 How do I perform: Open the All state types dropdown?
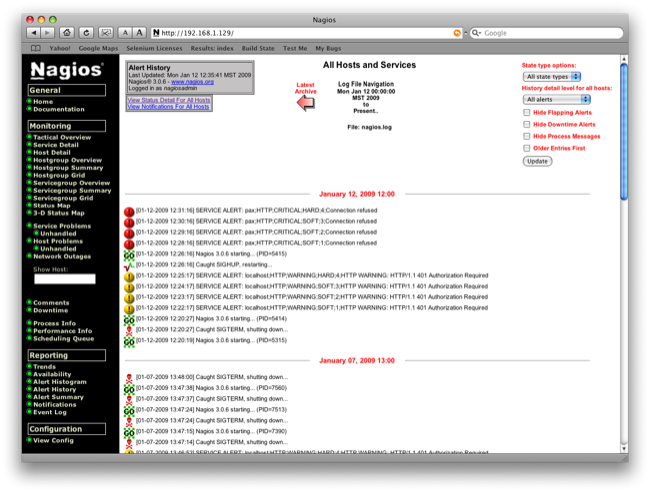click(552, 77)
